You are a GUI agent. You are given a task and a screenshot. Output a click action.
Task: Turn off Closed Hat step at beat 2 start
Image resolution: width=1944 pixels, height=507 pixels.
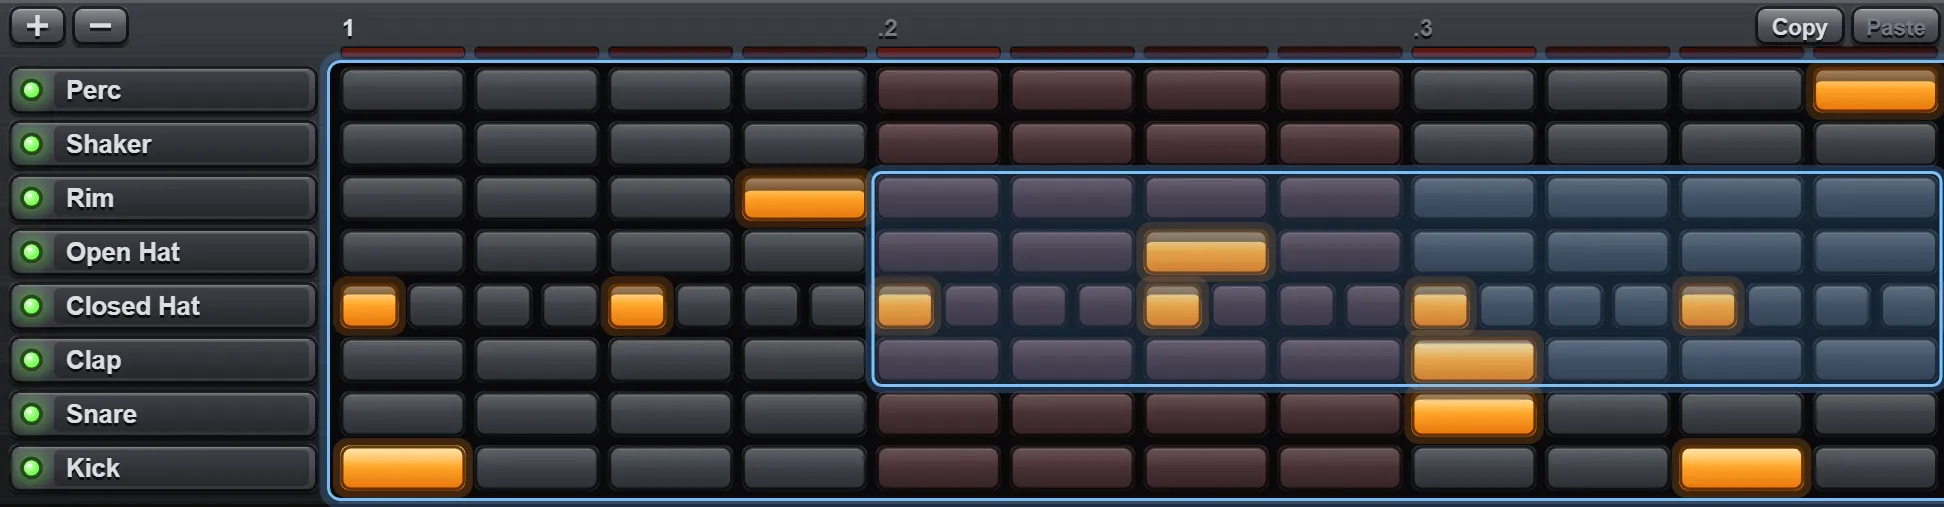tap(904, 306)
